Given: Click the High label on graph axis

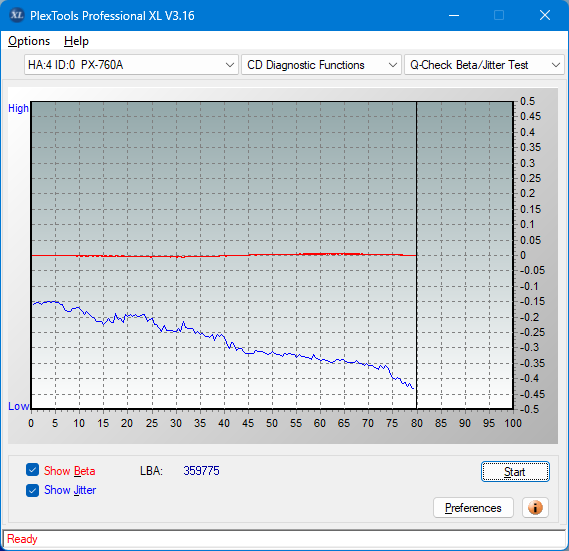Looking at the screenshot, I should pos(18,108).
